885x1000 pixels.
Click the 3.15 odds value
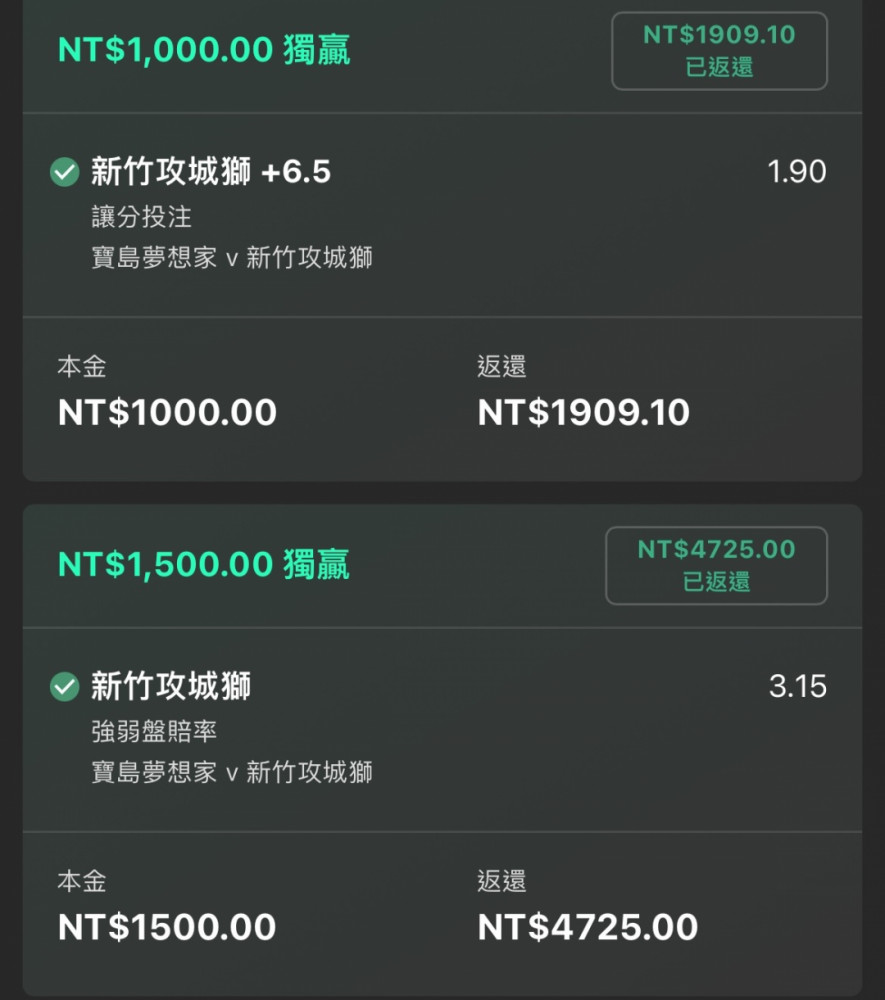tap(798, 686)
